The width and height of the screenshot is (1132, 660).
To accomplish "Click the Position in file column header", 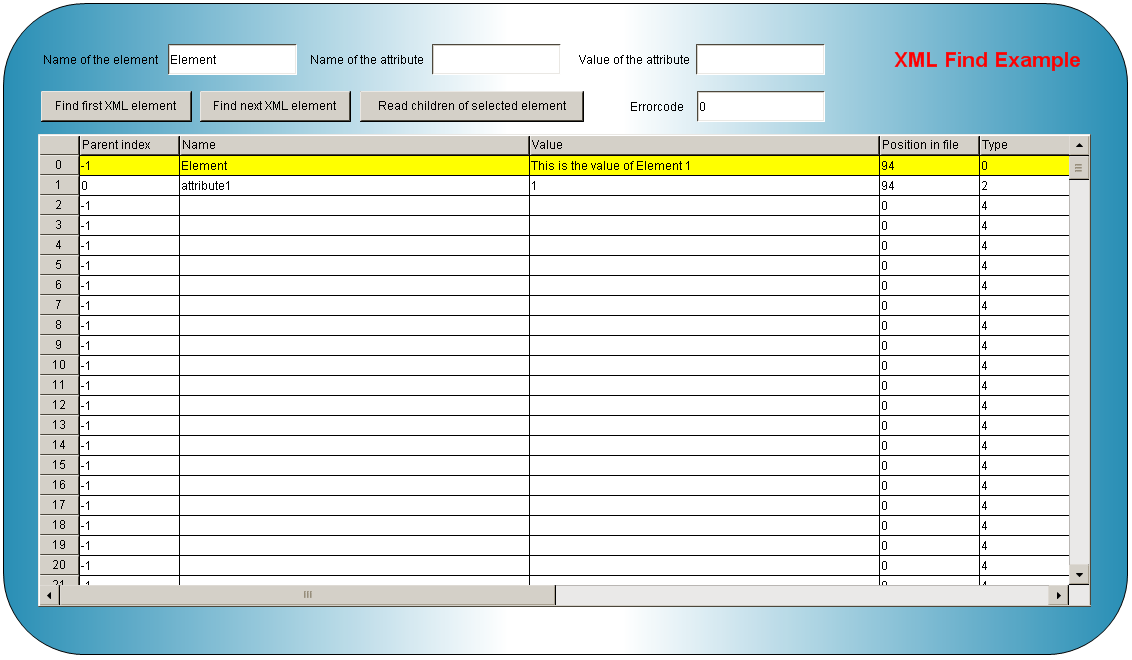I will point(929,145).
